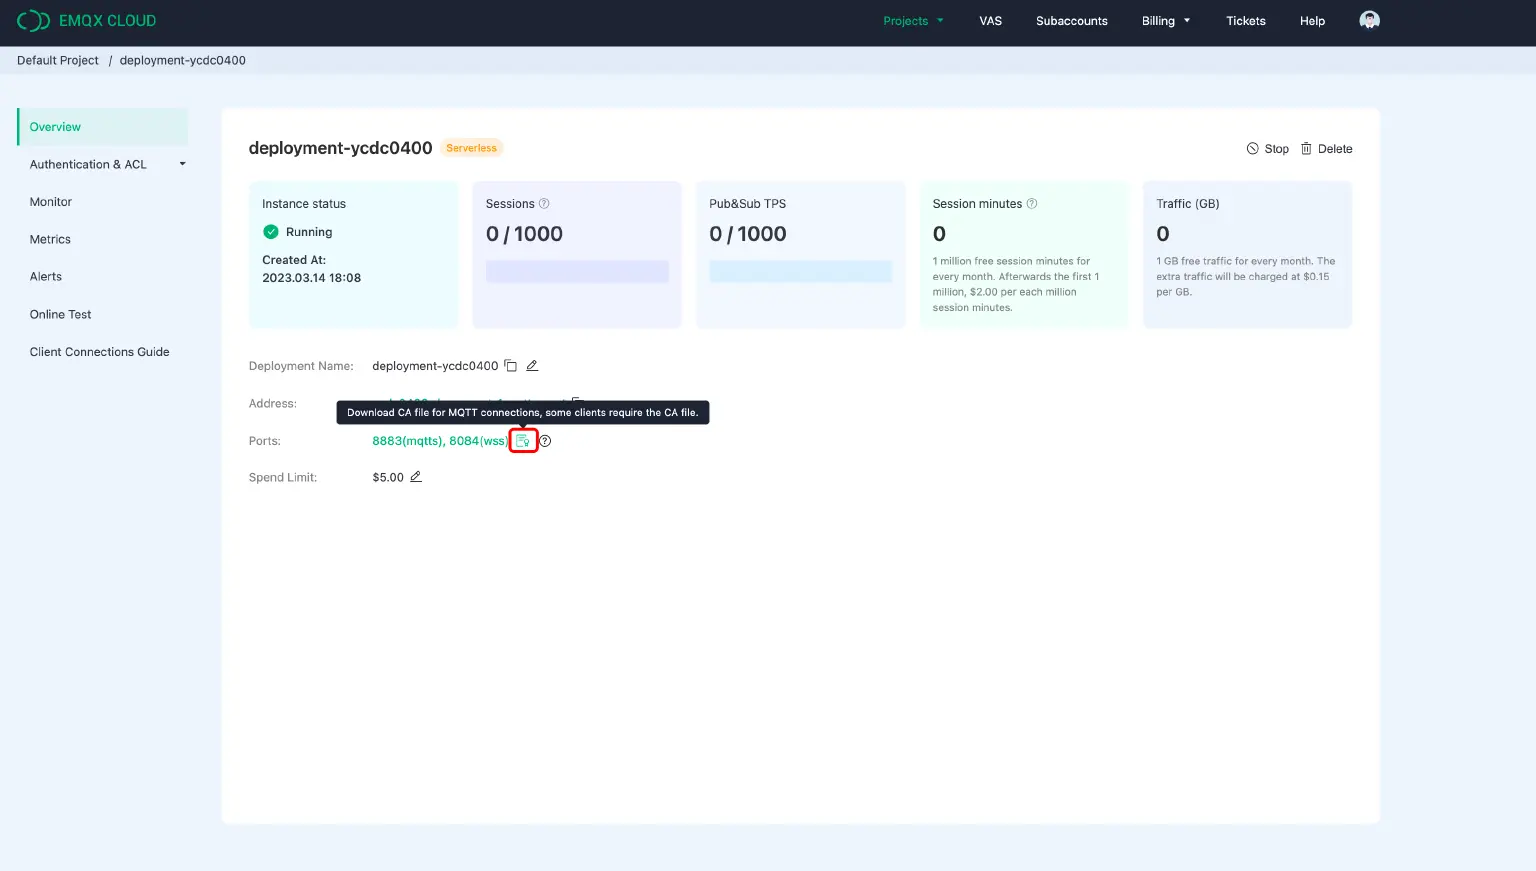Click the EMQX Cloud logo
1536x871 pixels.
pyautogui.click(x=86, y=20)
